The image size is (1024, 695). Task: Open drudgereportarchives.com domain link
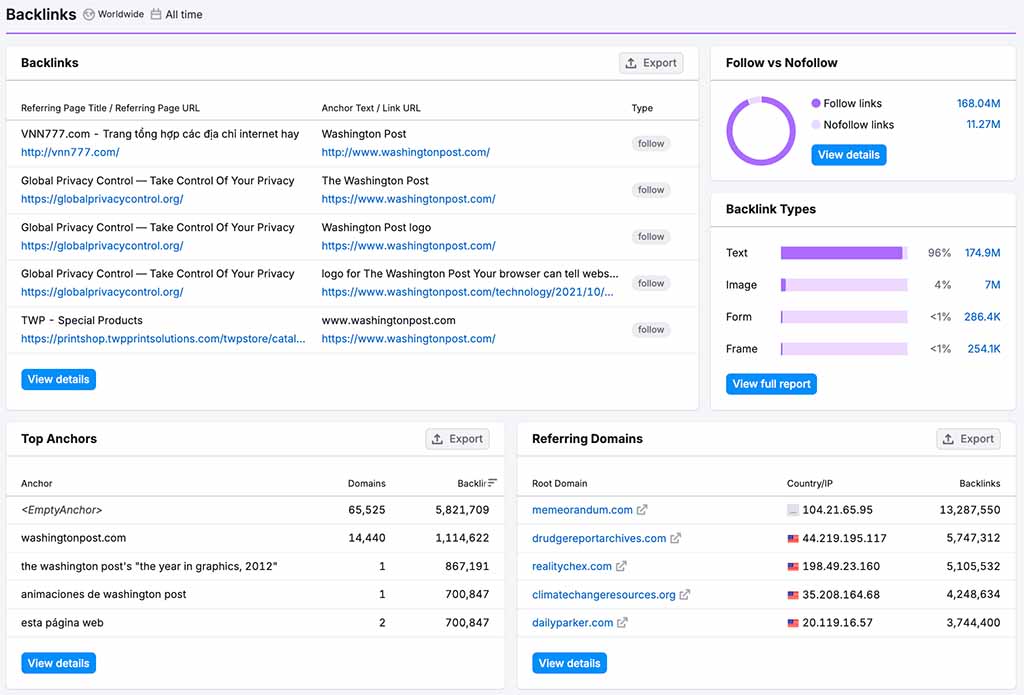click(599, 538)
